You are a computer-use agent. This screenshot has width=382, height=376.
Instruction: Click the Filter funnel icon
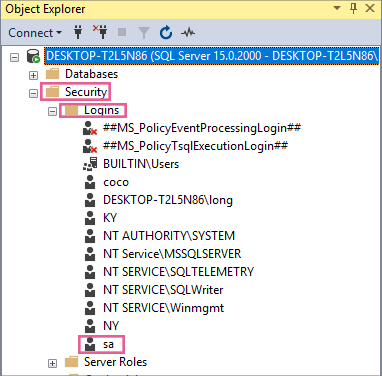tap(144, 33)
